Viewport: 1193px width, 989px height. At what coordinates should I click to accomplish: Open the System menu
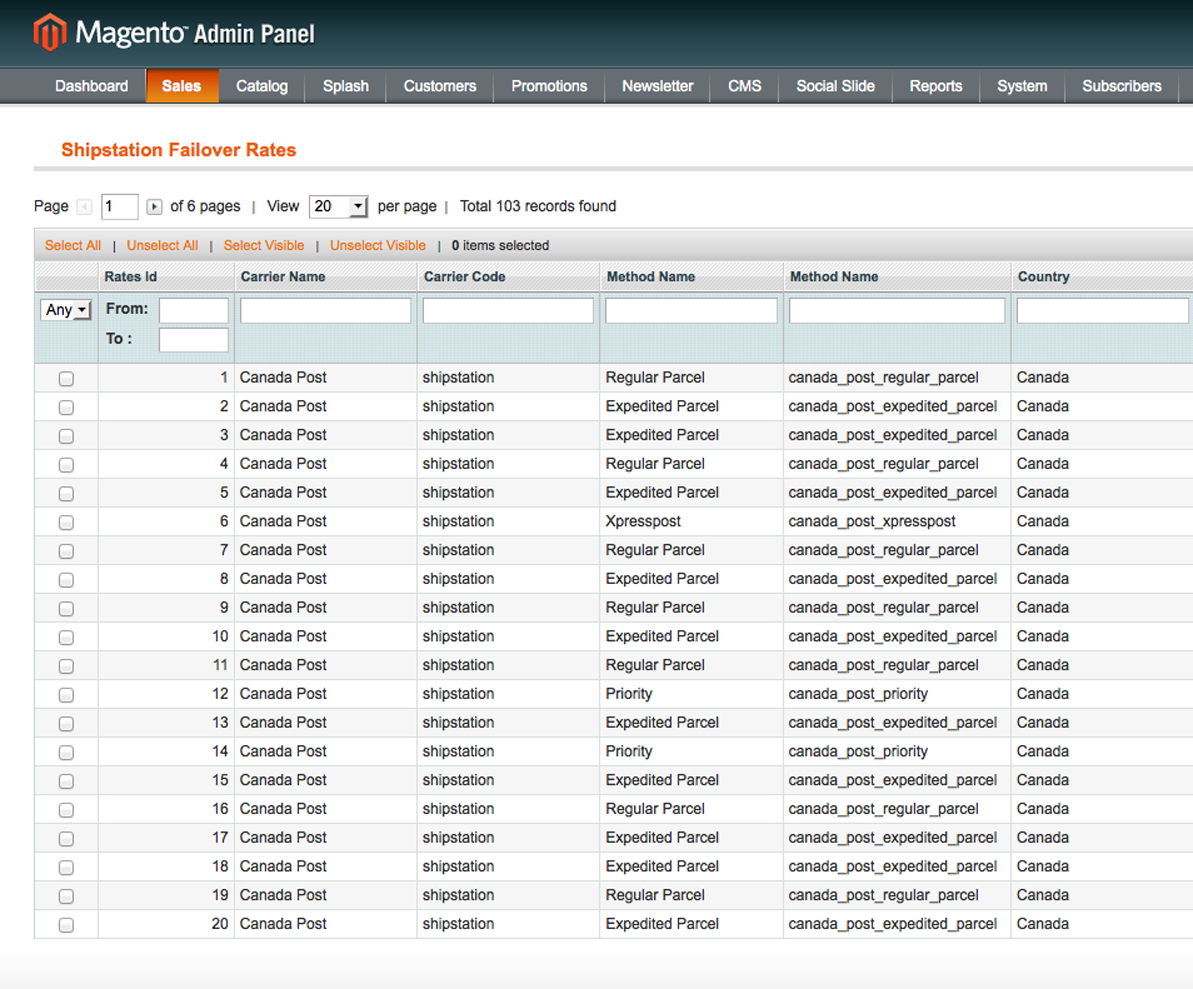point(1022,86)
